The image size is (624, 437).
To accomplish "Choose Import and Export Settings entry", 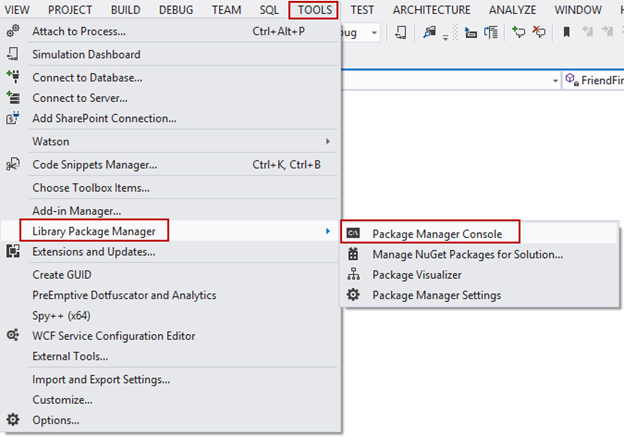I will [x=171, y=379].
